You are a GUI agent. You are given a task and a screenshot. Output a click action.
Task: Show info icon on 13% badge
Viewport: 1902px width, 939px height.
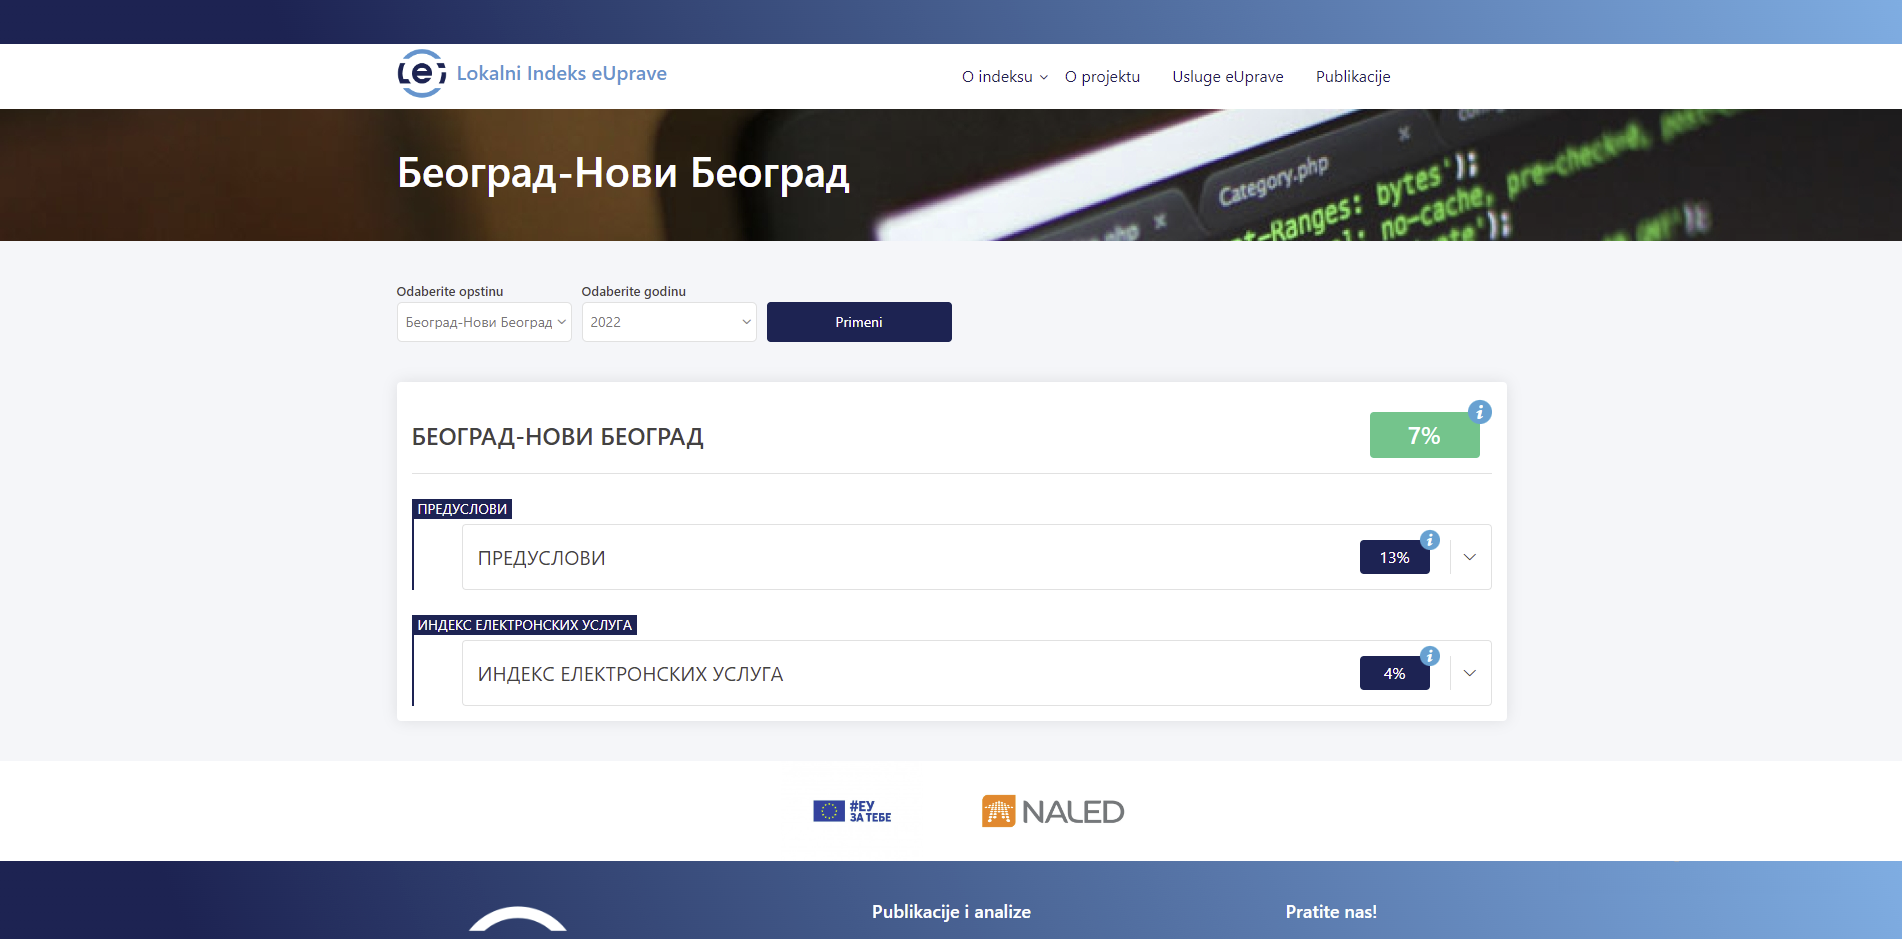point(1430,540)
